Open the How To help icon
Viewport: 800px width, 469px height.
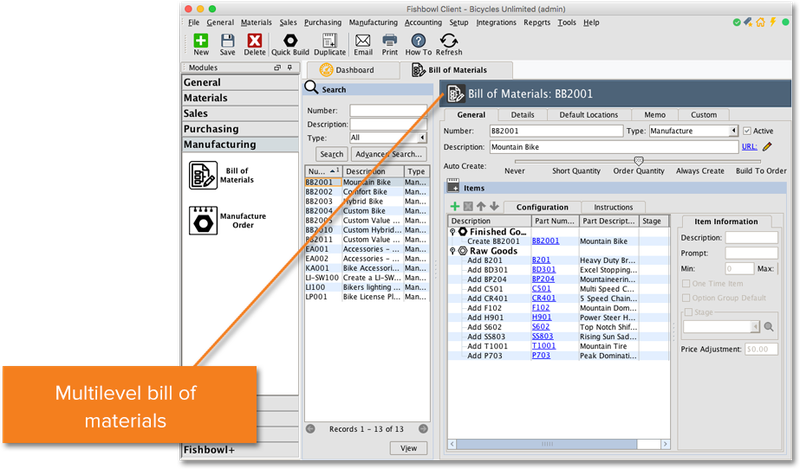click(x=418, y=41)
